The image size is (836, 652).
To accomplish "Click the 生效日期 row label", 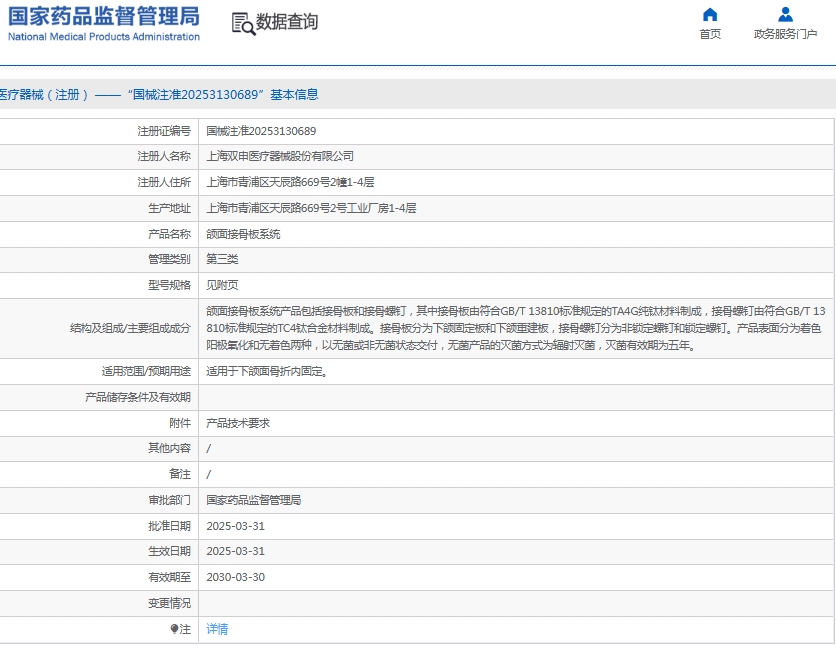I will tap(170, 551).
